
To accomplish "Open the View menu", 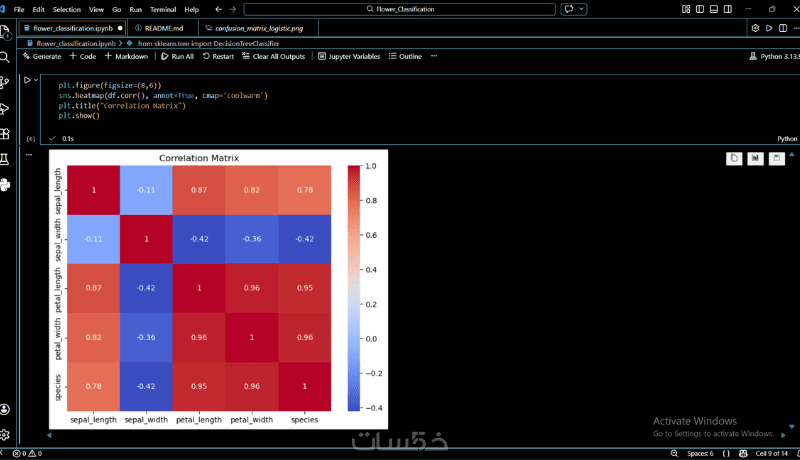I will (x=96, y=9).
